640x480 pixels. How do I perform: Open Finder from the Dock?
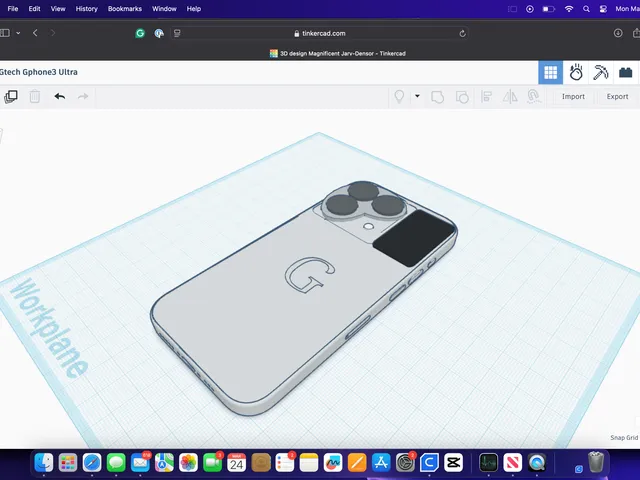[44, 463]
